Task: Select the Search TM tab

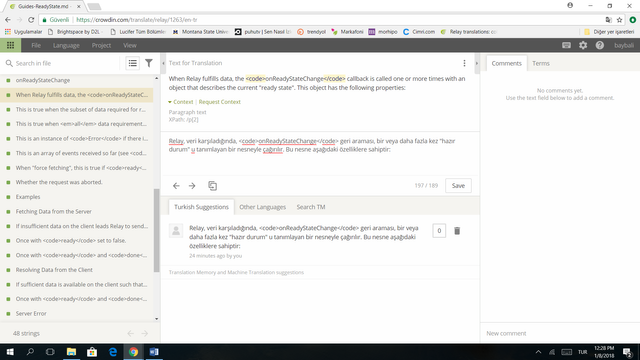Action: 311,207
